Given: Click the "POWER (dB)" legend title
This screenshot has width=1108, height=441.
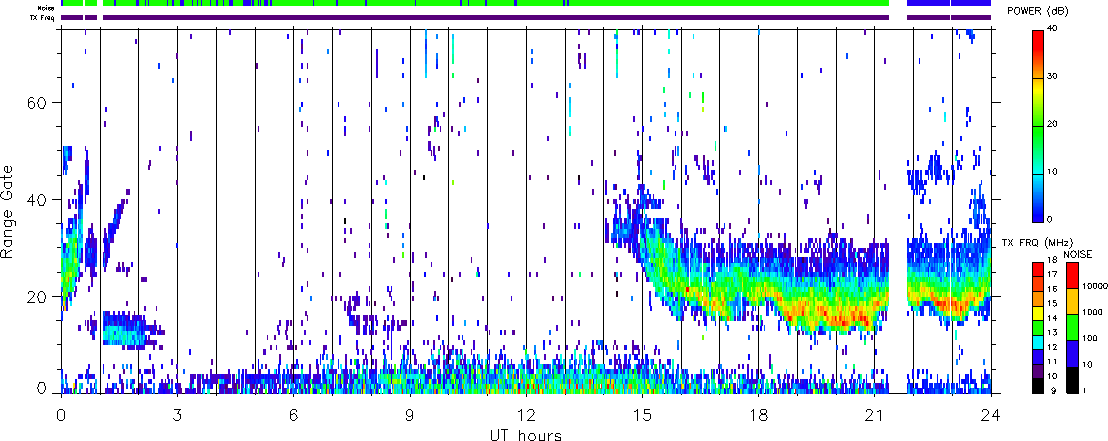Looking at the screenshot, I should (1039, 13).
